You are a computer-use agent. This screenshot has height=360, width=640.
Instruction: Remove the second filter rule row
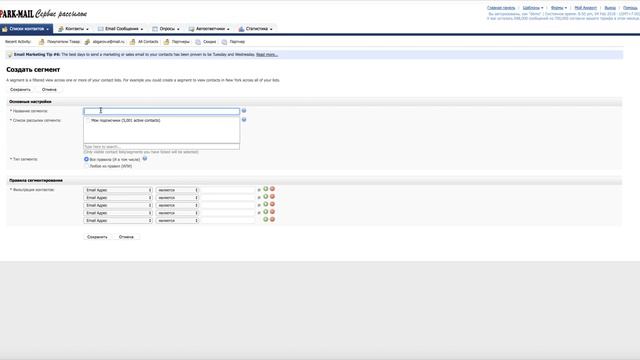272,197
